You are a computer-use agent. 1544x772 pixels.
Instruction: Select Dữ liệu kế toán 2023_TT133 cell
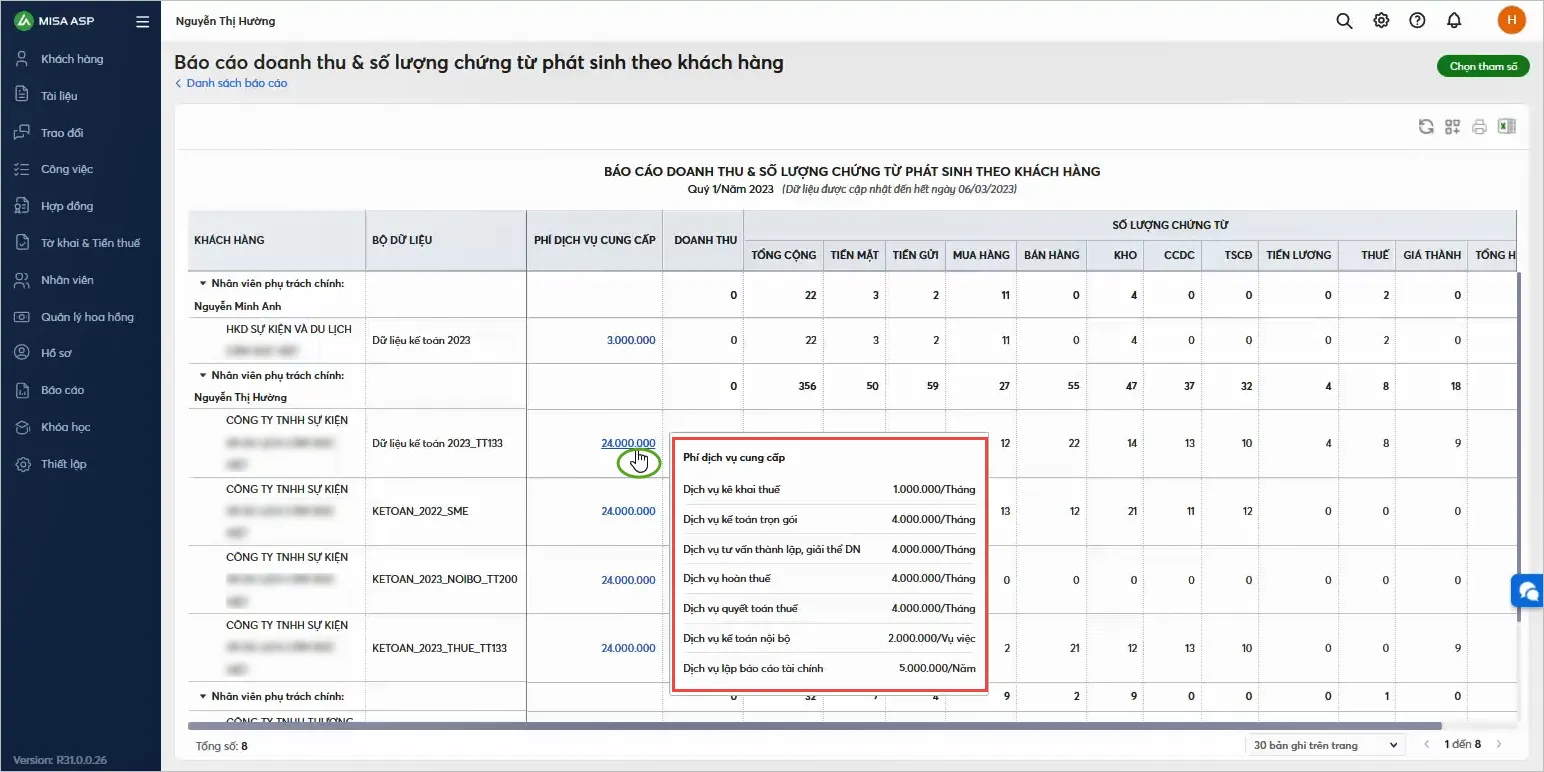pyautogui.click(x=446, y=443)
